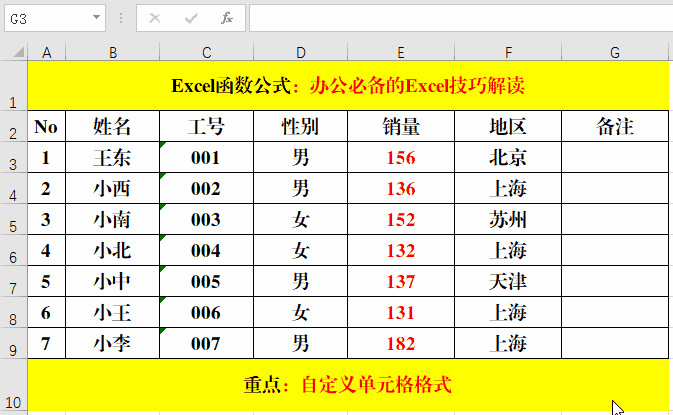Select column C header

point(206,52)
